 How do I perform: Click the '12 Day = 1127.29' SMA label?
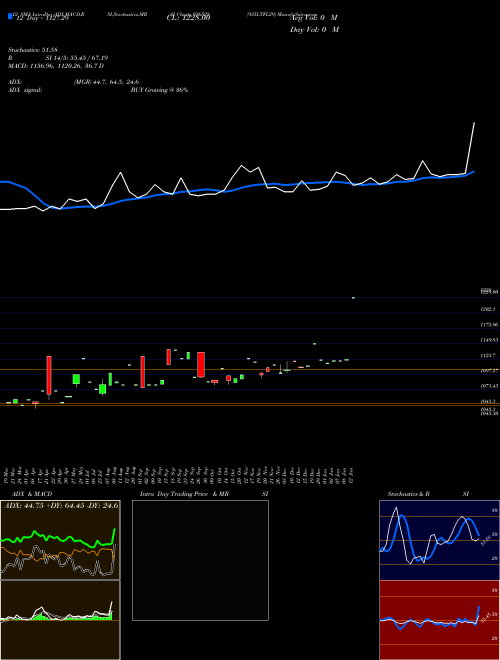pyautogui.click(x=42, y=18)
